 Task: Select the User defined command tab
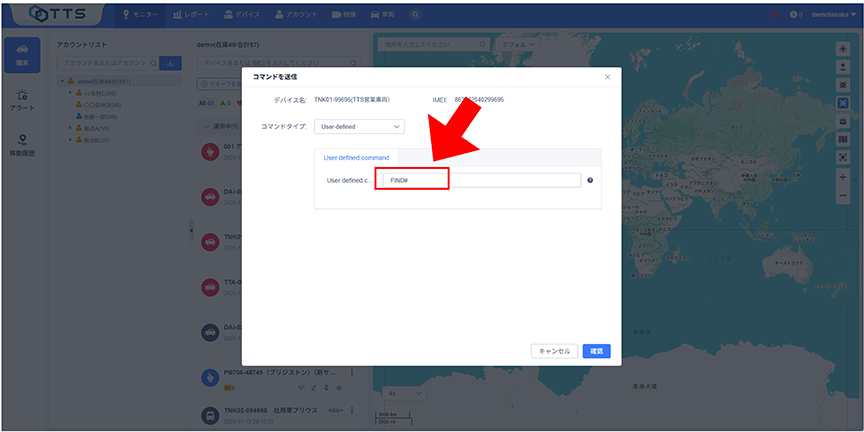click(356, 157)
